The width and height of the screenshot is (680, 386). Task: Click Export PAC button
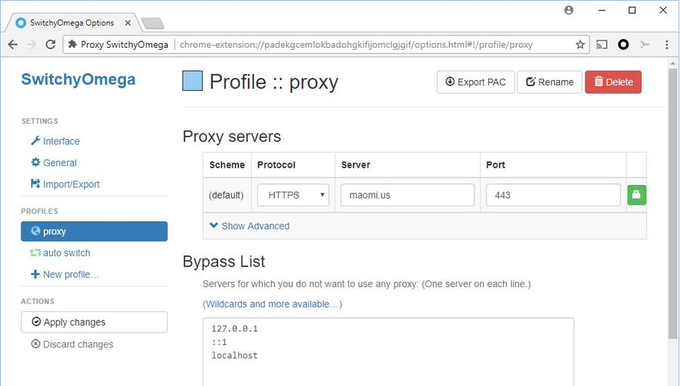coord(476,82)
